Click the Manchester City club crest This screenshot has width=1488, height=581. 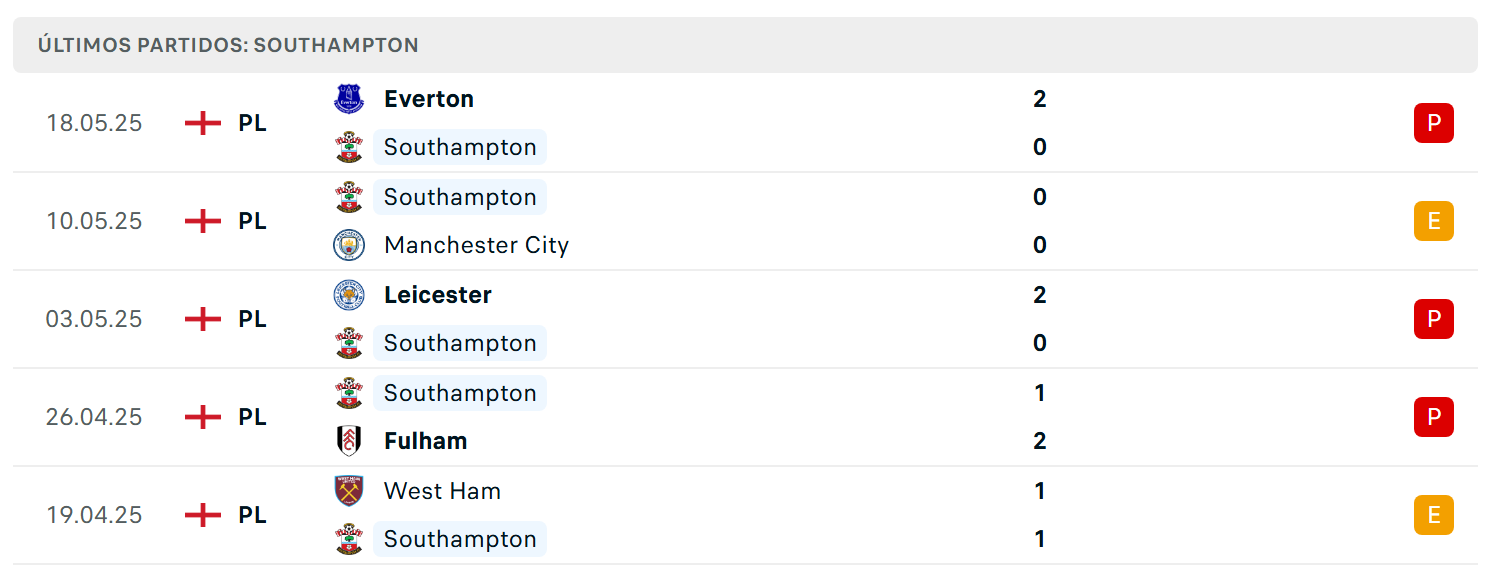tap(349, 245)
